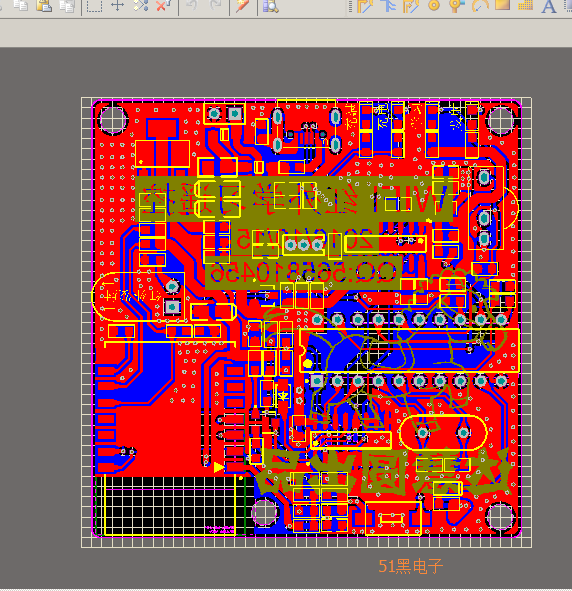Image resolution: width=572 pixels, height=591 pixels.
Task: Select the Interactive Multi-Routing tool
Action: [x=387, y=6]
